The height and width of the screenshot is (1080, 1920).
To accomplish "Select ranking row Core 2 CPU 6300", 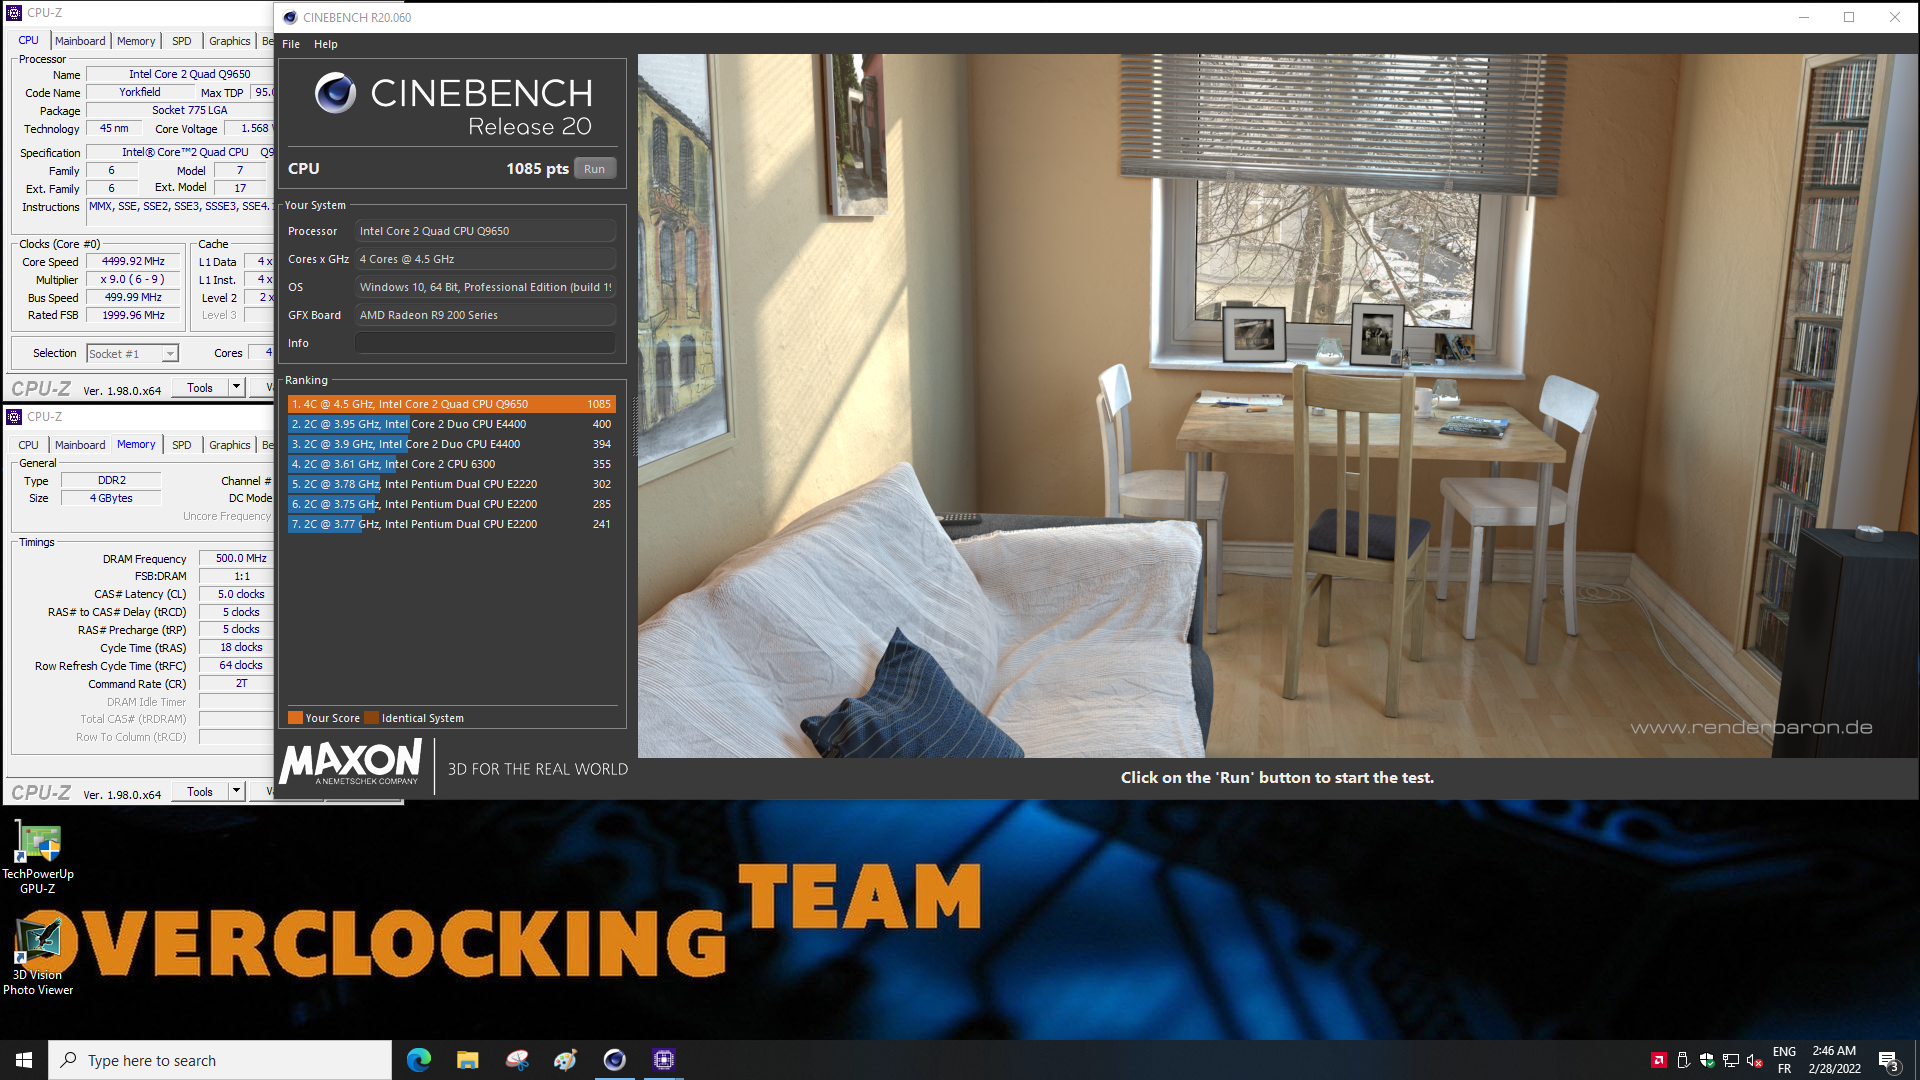I will pyautogui.click(x=451, y=464).
